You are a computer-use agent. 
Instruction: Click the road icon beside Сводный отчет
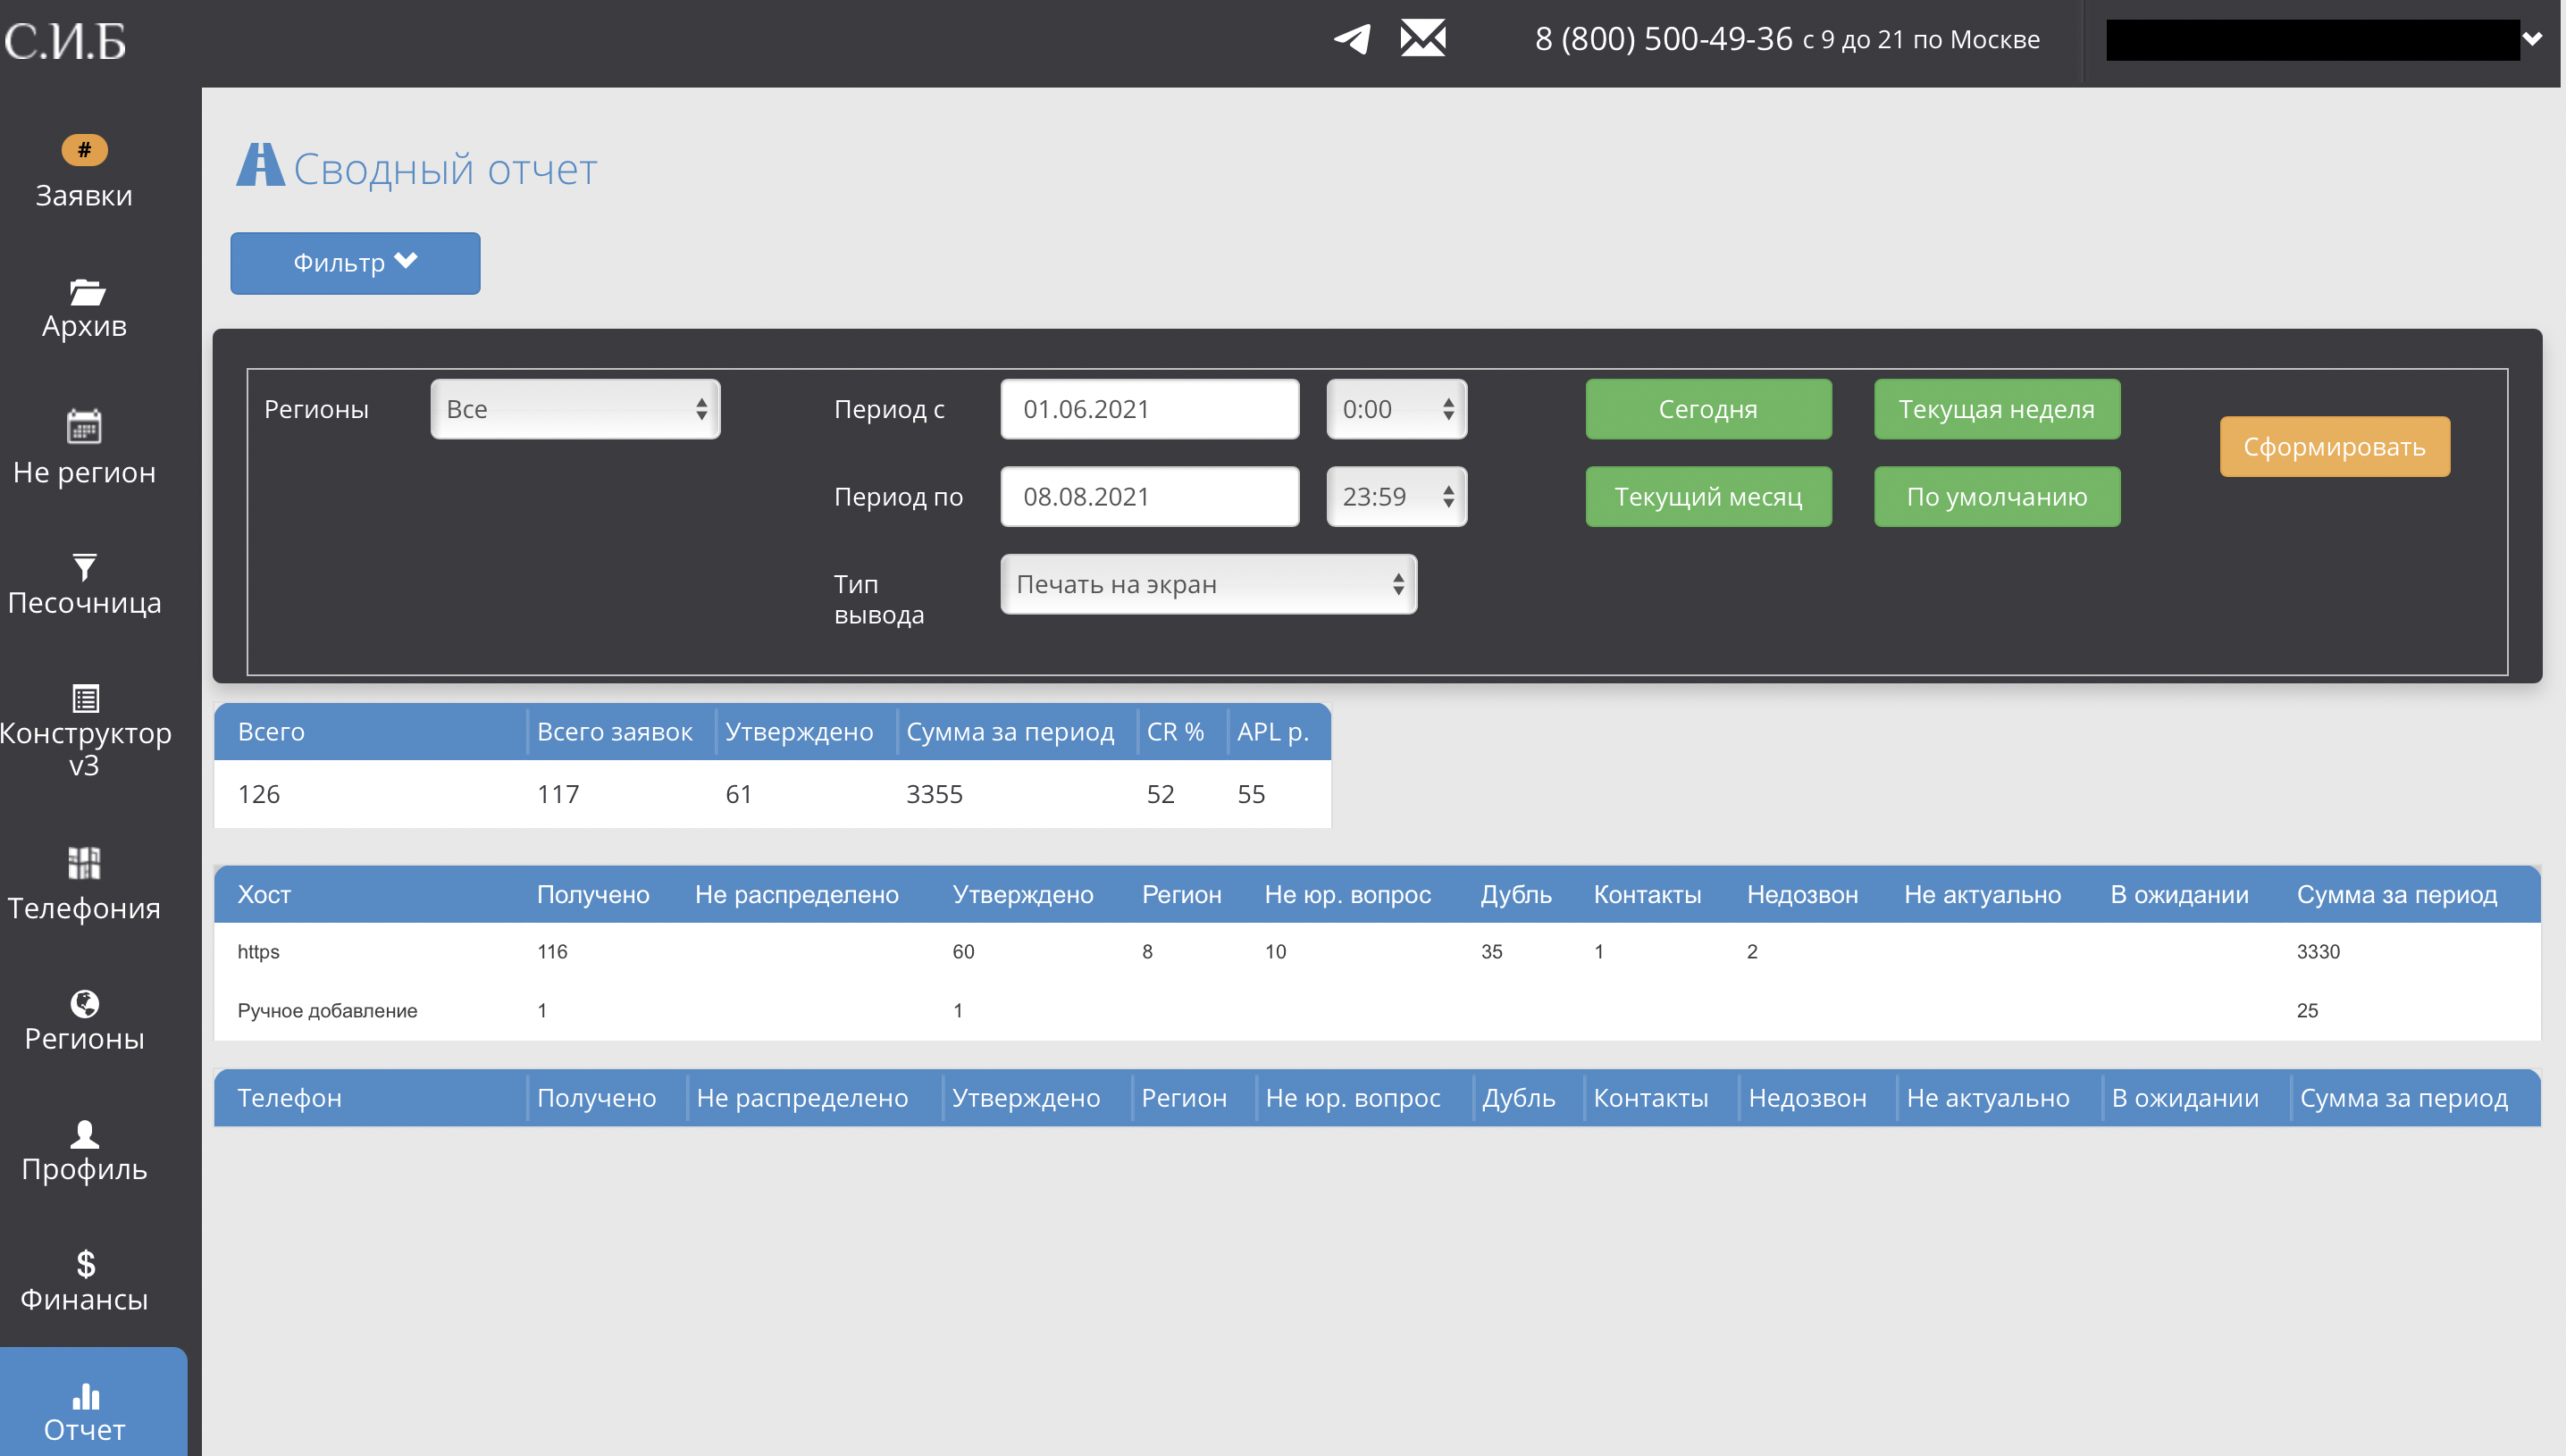pyautogui.click(x=261, y=164)
